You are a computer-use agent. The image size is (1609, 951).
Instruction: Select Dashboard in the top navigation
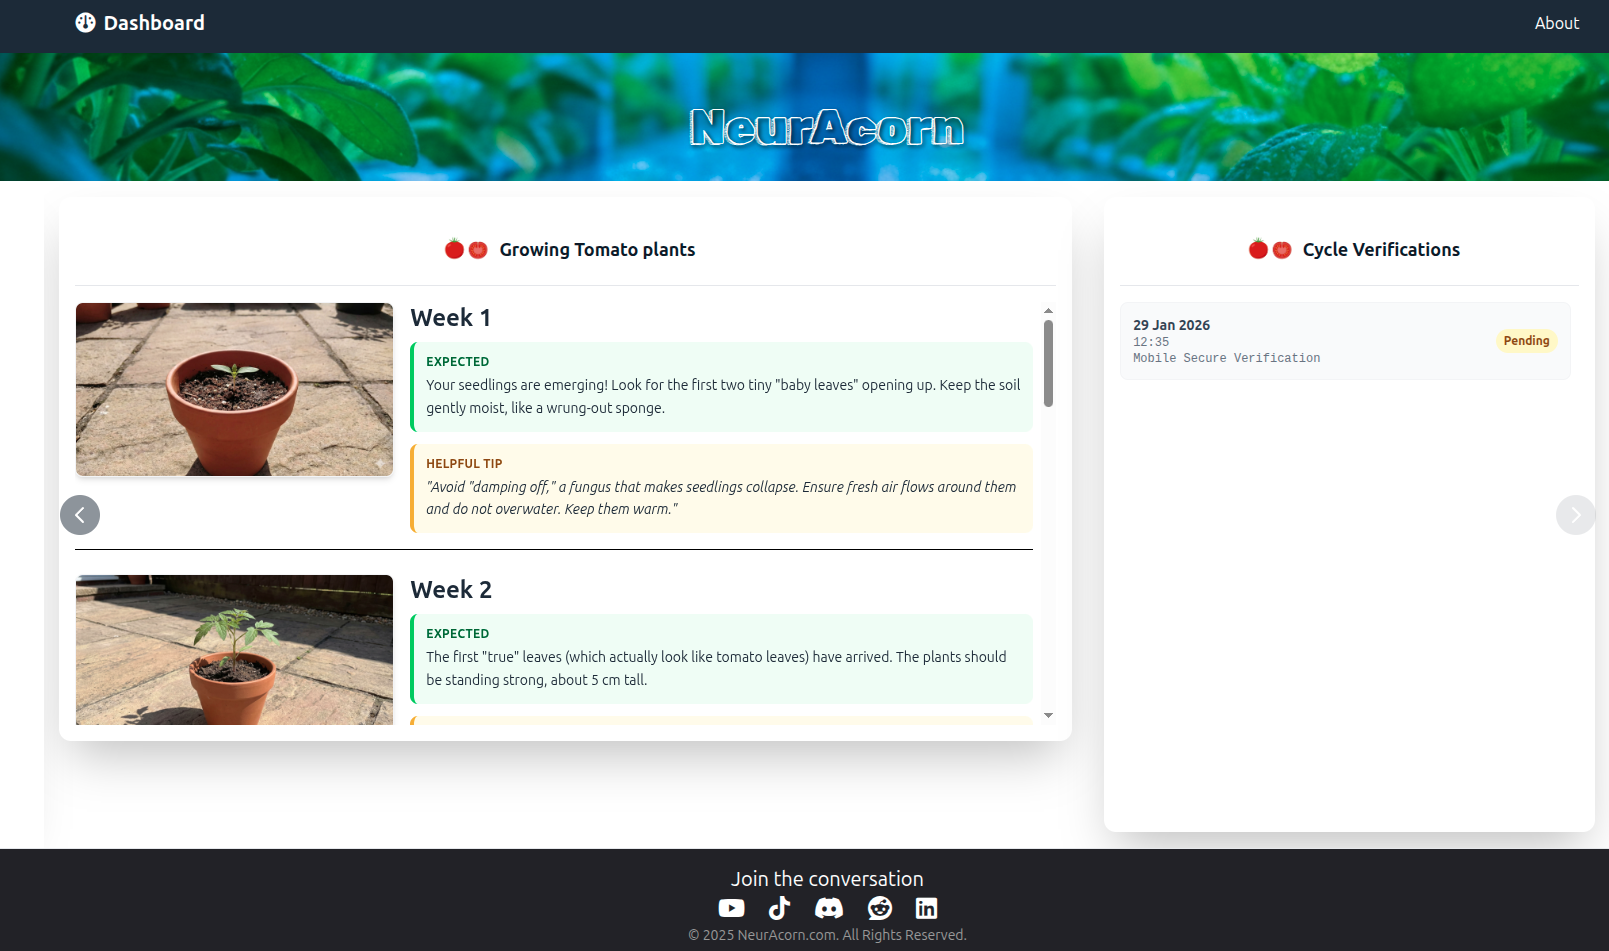tap(154, 23)
